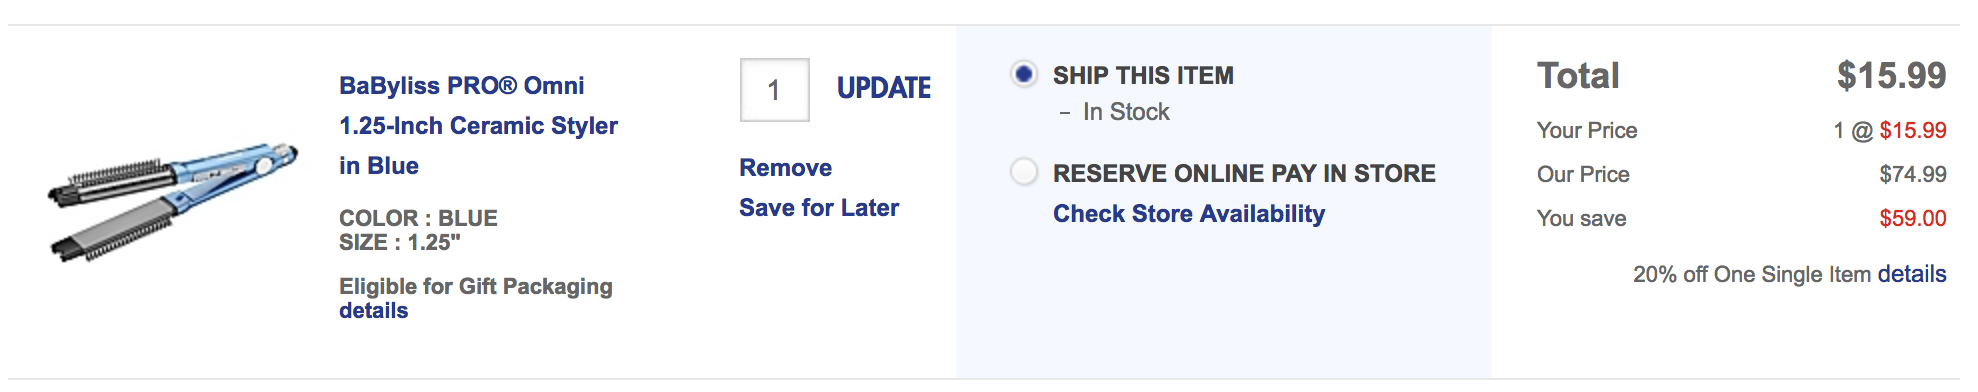Click into the quantity input box

(x=774, y=90)
